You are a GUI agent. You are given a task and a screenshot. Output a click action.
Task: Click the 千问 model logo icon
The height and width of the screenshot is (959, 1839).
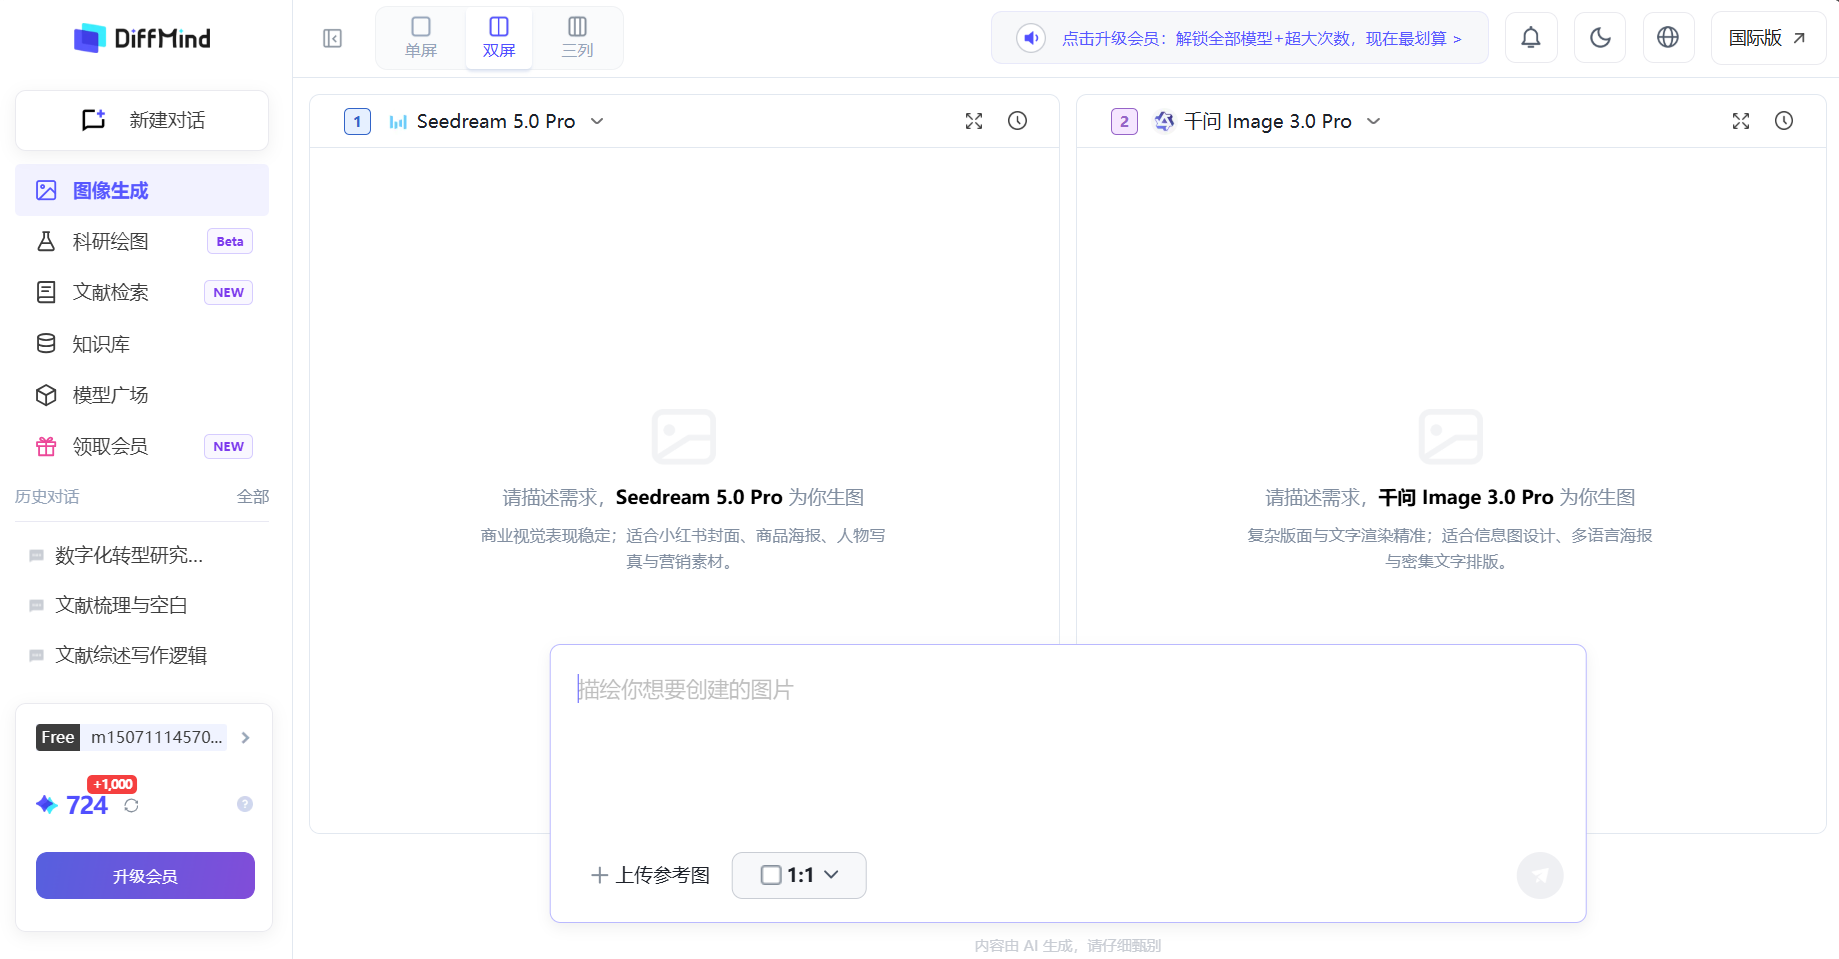[x=1164, y=121]
